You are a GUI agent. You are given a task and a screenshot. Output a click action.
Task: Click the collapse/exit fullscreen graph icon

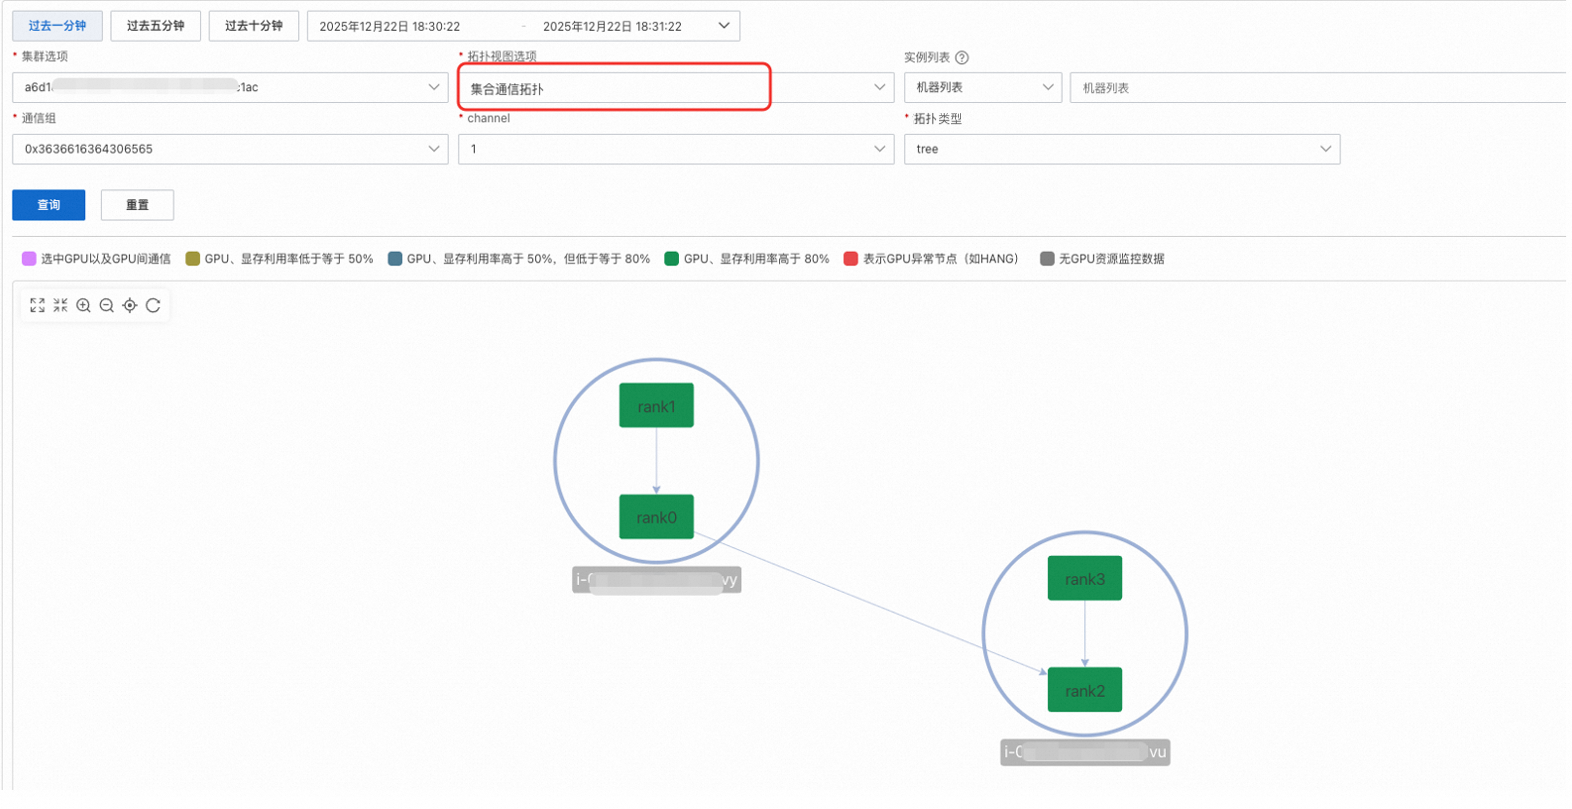60,305
